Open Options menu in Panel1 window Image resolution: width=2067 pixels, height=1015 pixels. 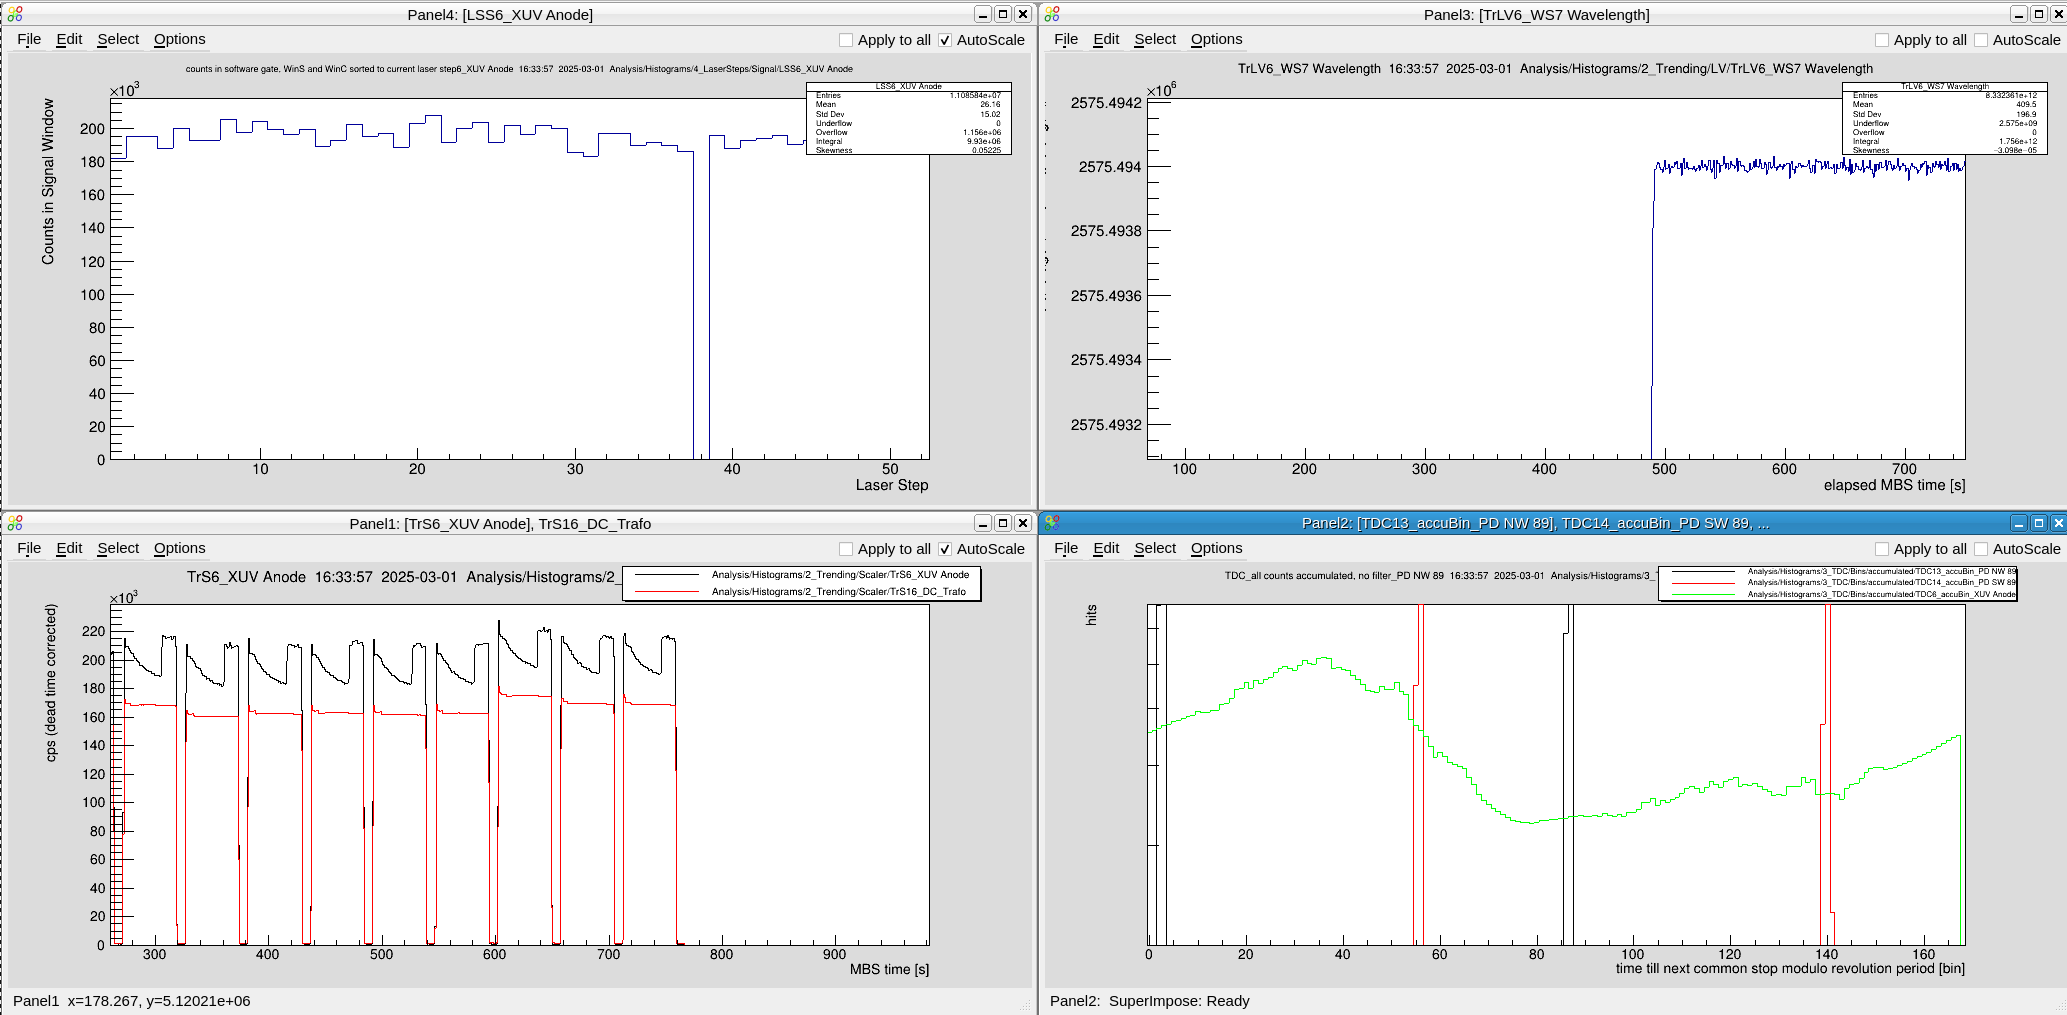[180, 548]
